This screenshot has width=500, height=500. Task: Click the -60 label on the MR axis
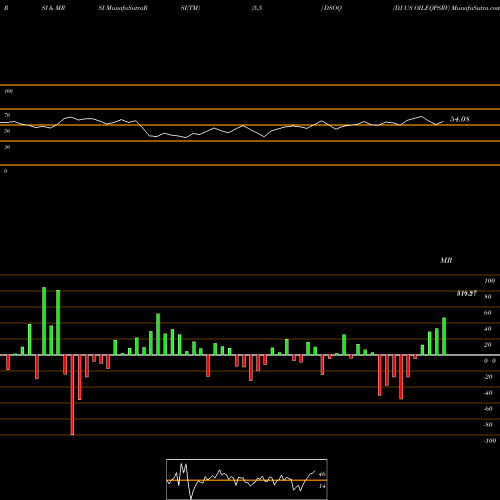pyautogui.click(x=488, y=409)
